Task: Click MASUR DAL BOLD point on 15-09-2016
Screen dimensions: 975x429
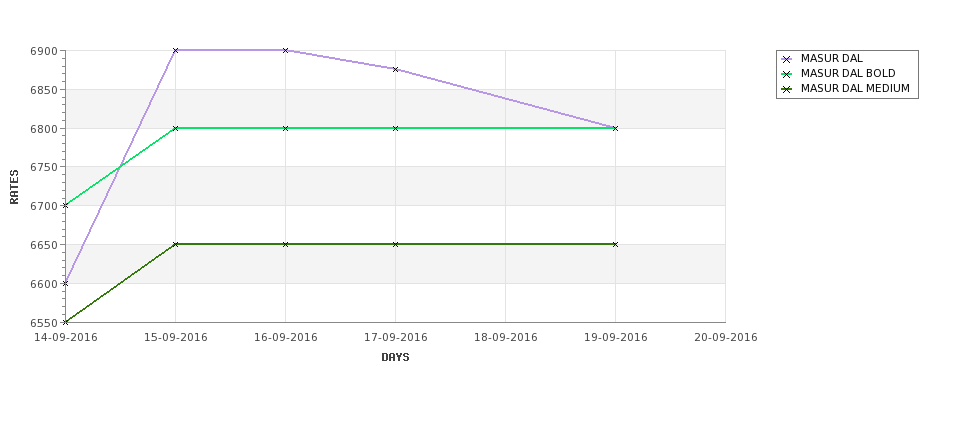Action: [x=175, y=128]
